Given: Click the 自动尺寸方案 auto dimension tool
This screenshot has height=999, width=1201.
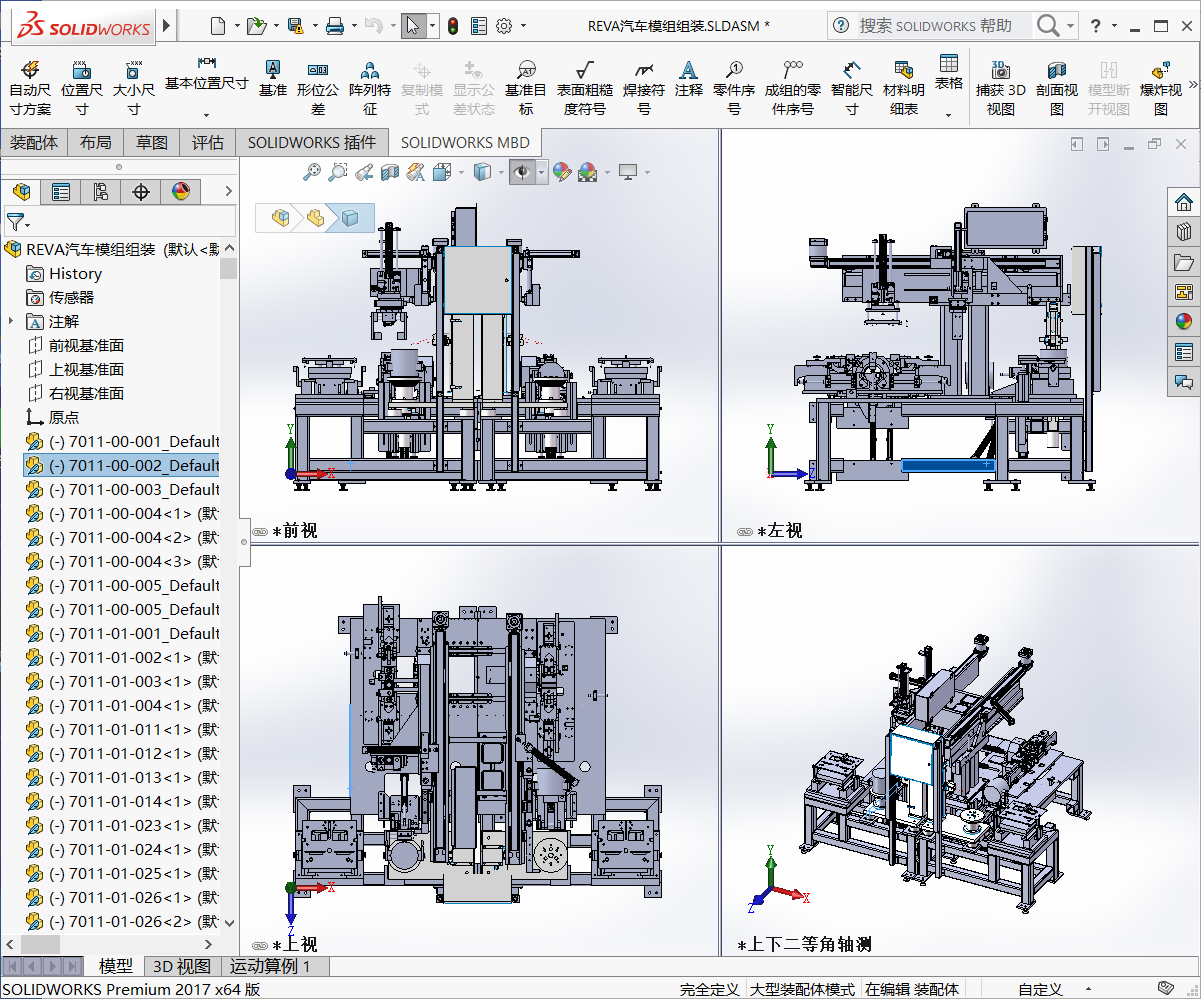Looking at the screenshot, I should point(30,87).
